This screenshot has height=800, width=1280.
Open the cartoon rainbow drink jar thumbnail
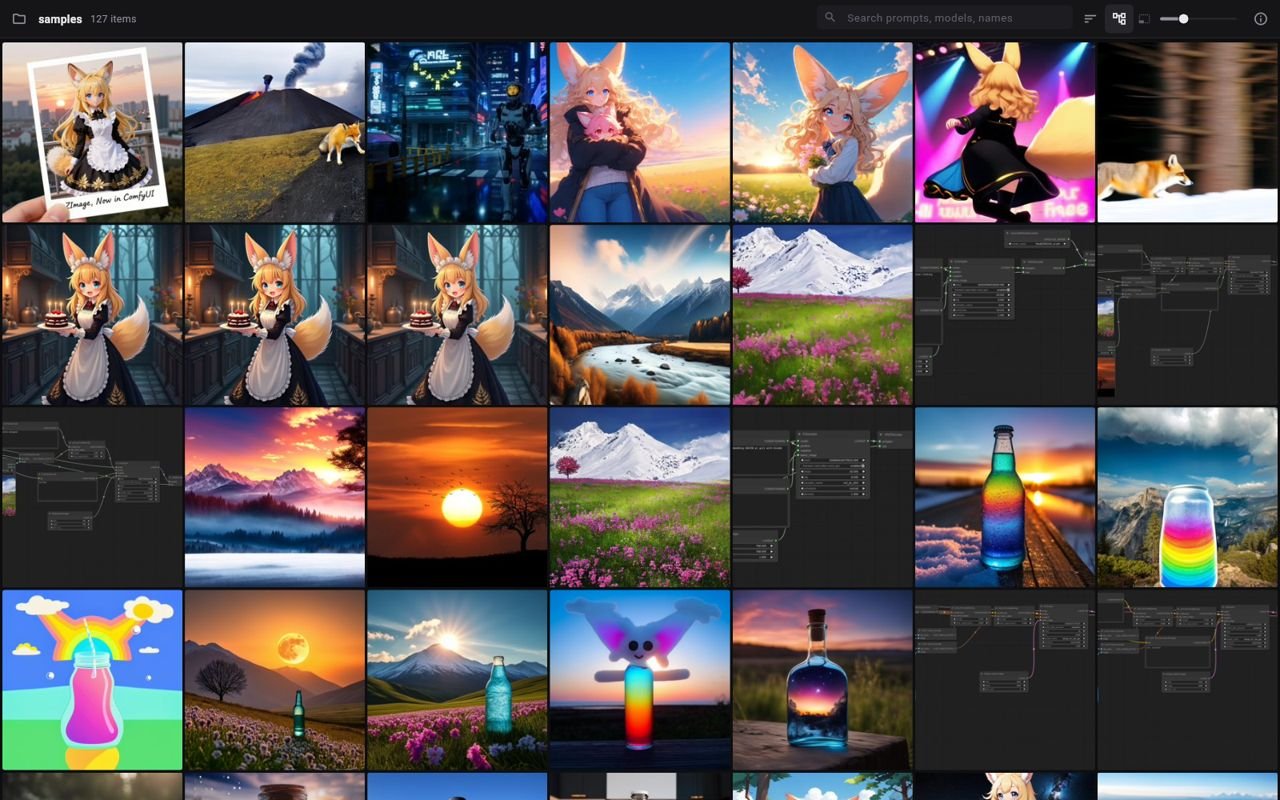[92, 680]
